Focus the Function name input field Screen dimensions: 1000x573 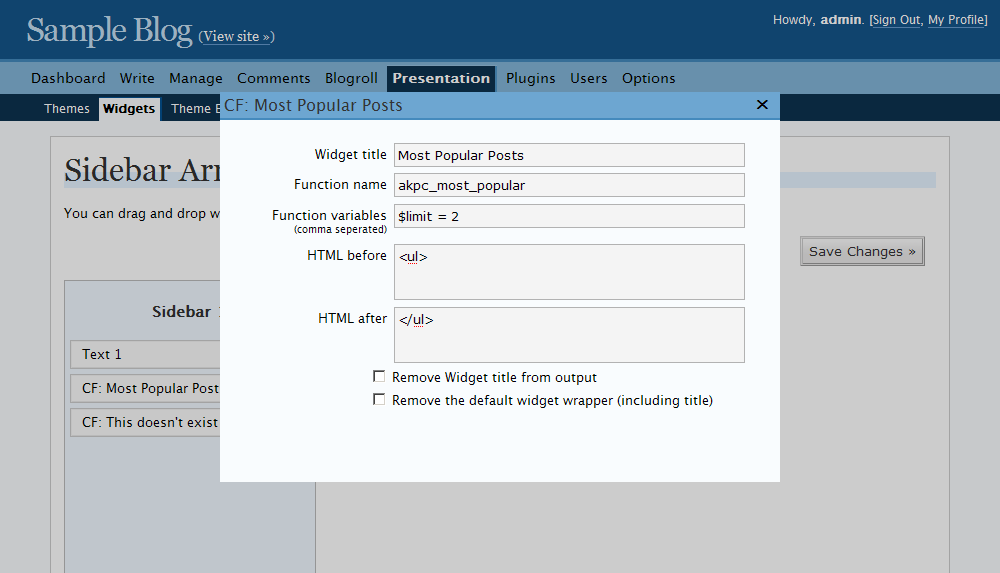point(568,185)
